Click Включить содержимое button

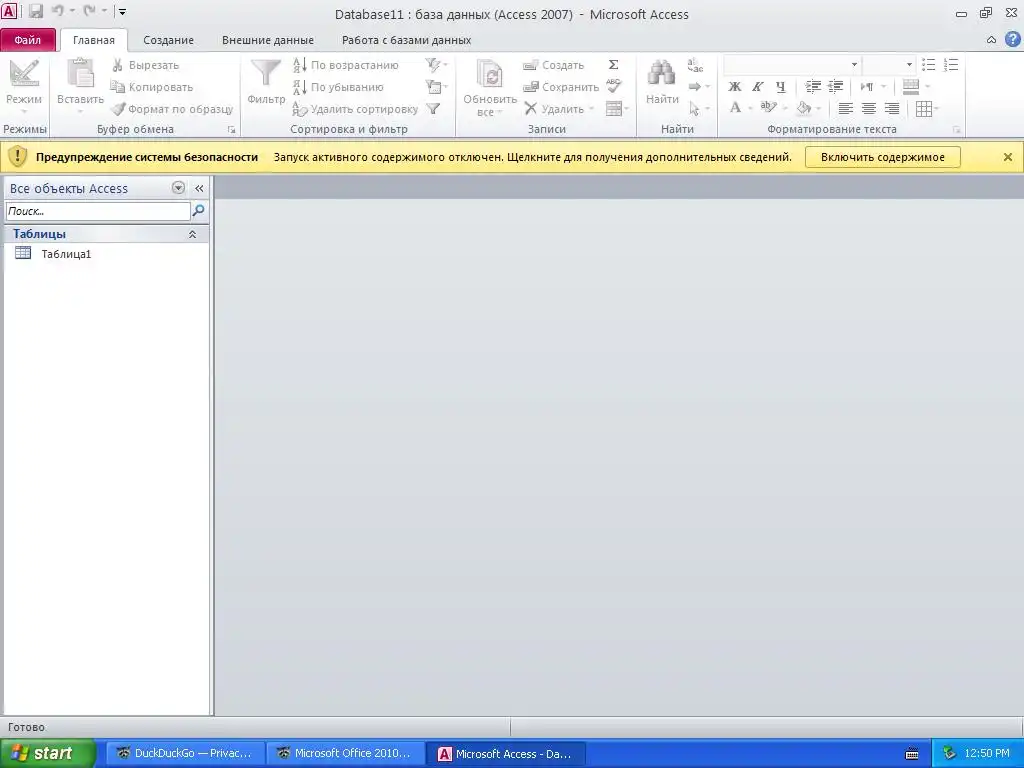pyautogui.click(x=882, y=157)
